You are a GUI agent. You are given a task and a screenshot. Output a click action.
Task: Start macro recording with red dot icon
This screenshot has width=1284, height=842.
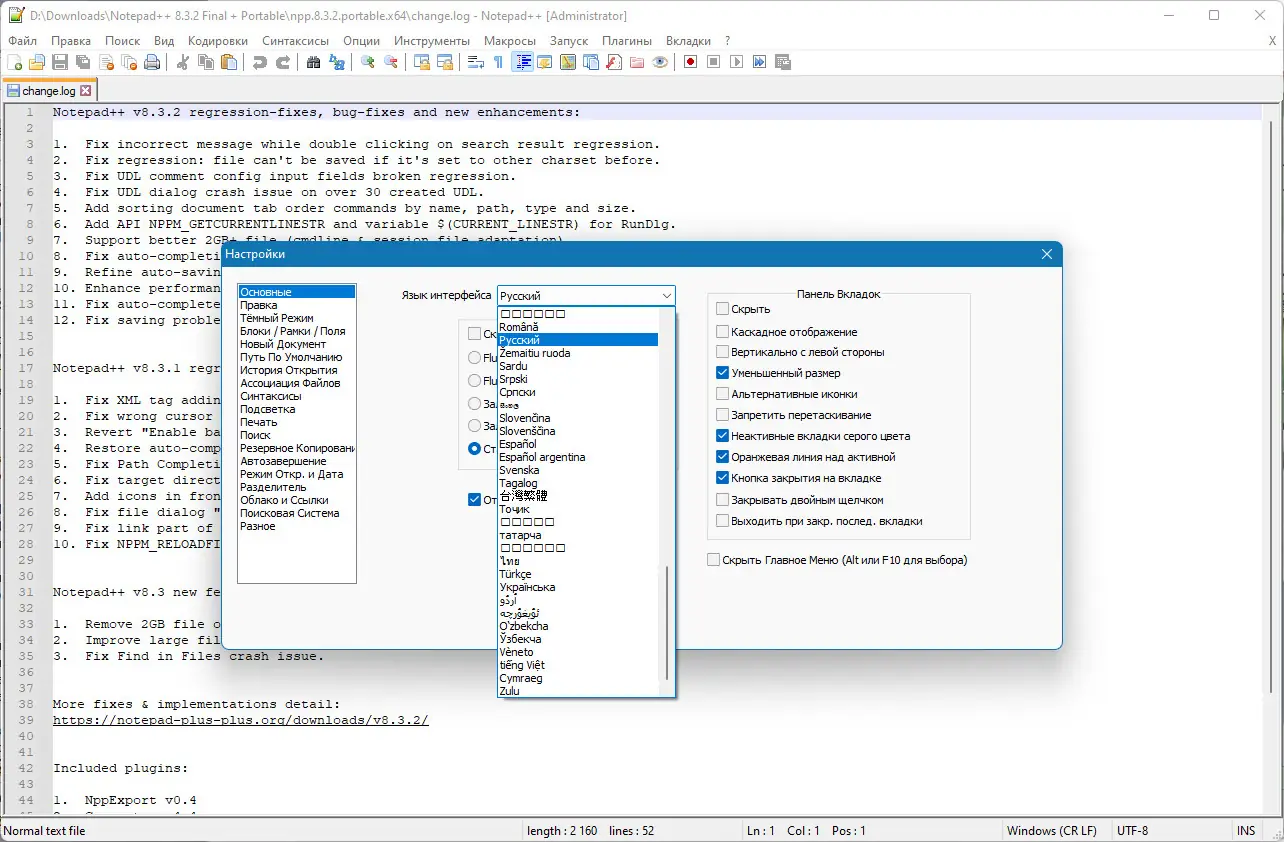coord(690,62)
